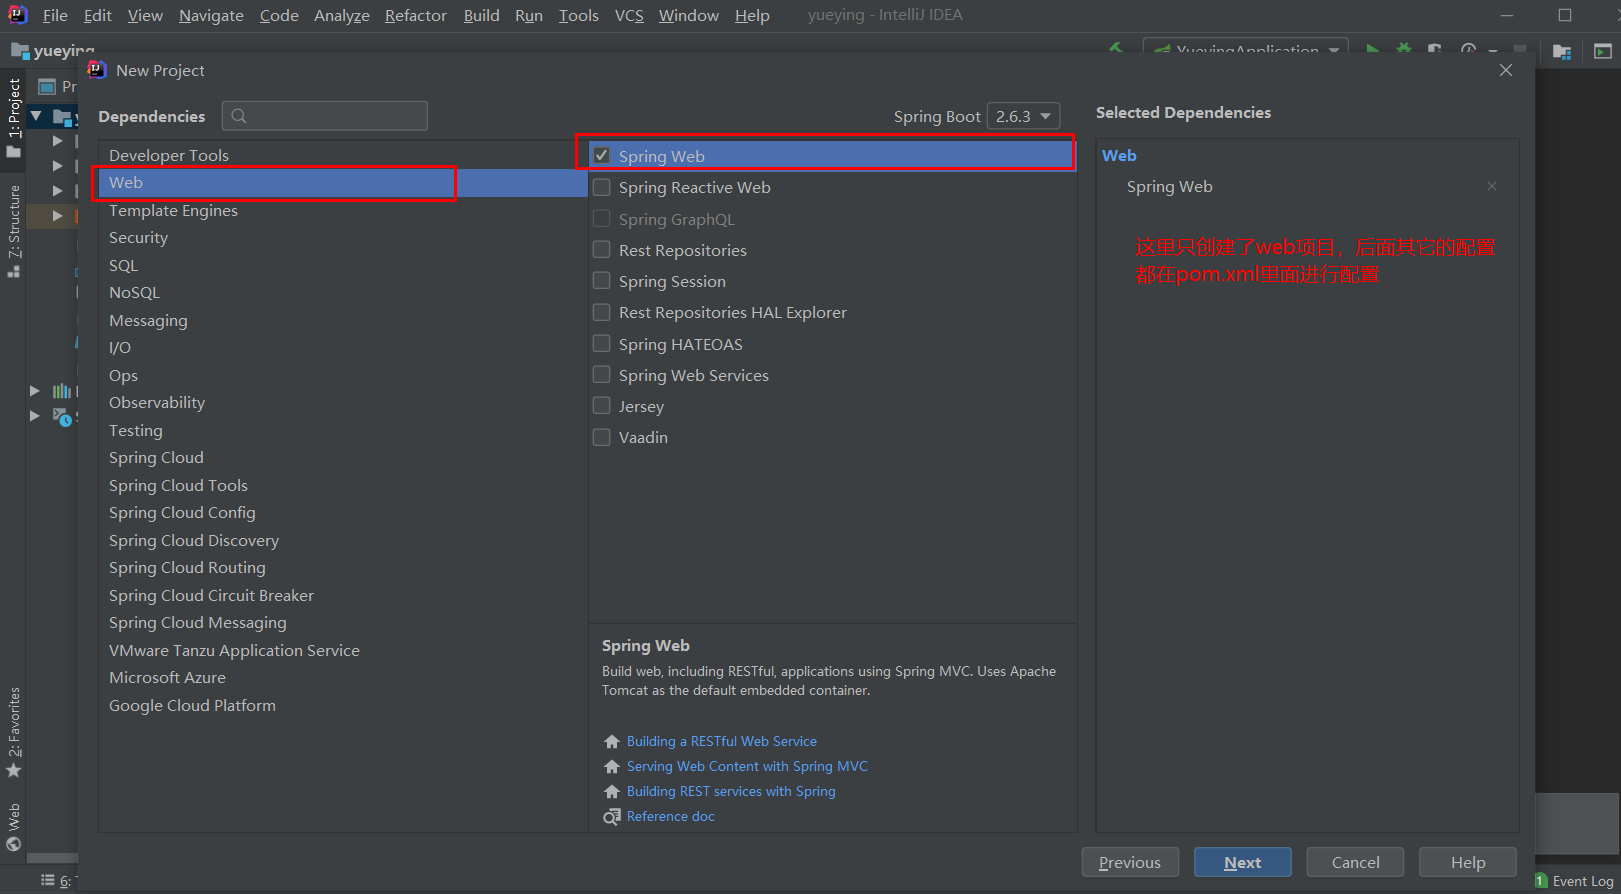Image resolution: width=1621 pixels, height=894 pixels.
Task: Open Serving Web Content with Spring MVC link
Action: (x=747, y=766)
